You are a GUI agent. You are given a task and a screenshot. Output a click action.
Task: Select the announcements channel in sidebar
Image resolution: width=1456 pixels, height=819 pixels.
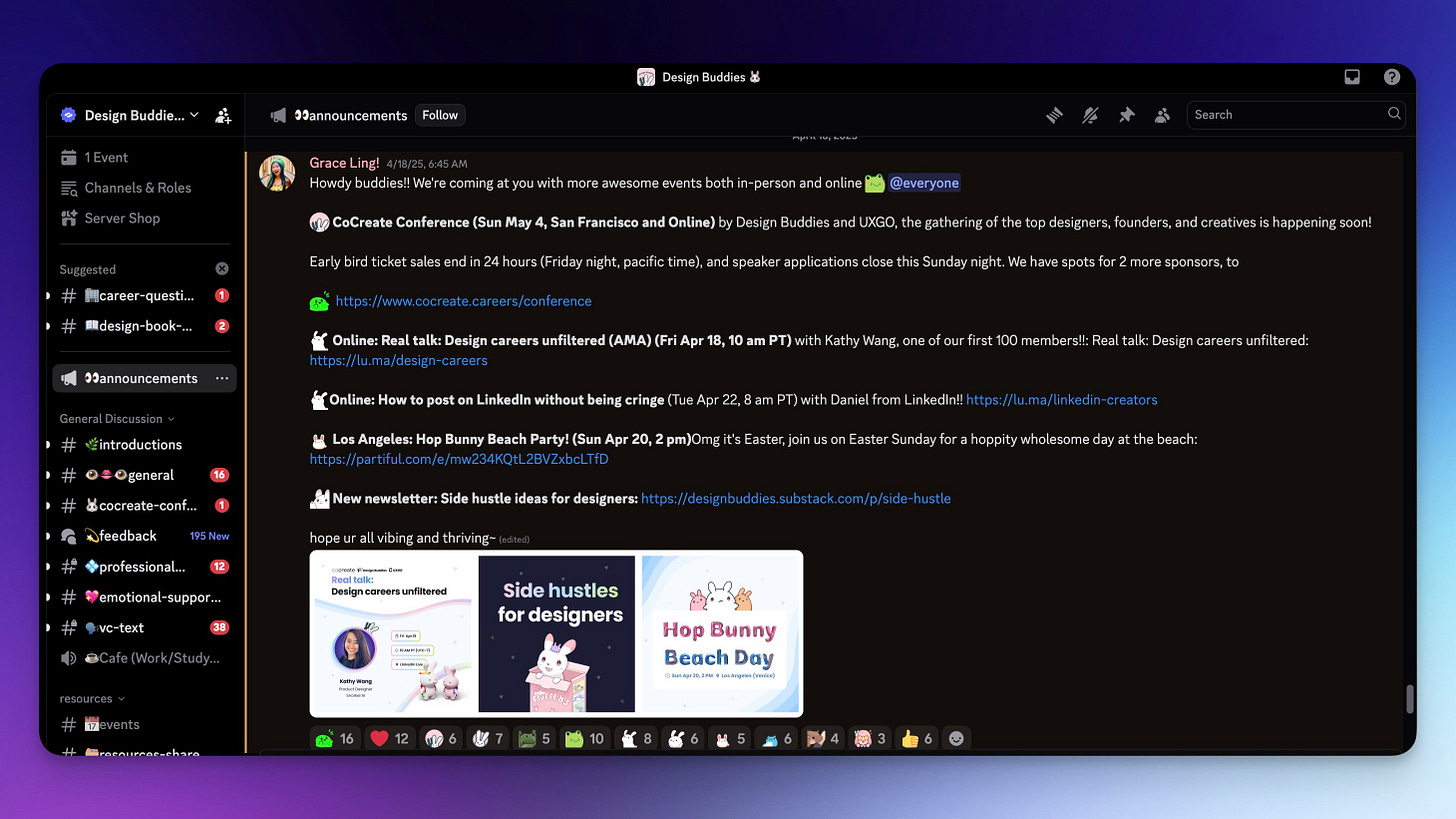point(145,378)
